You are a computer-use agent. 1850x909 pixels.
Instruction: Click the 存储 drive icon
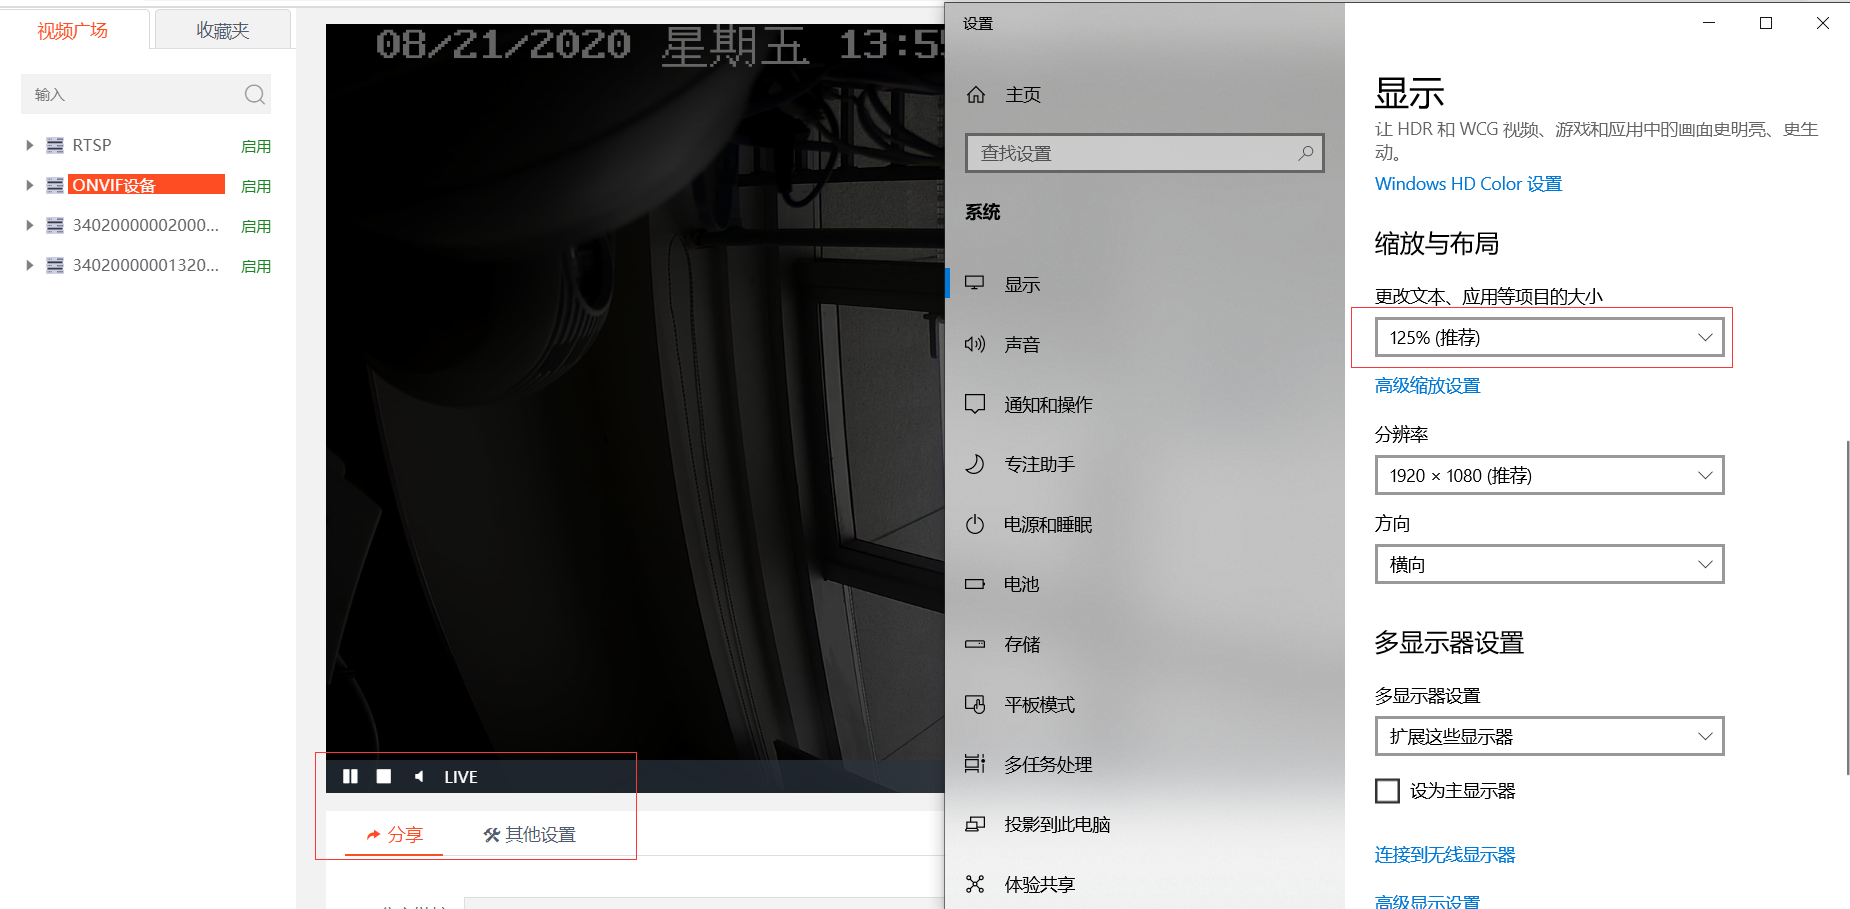click(x=975, y=644)
